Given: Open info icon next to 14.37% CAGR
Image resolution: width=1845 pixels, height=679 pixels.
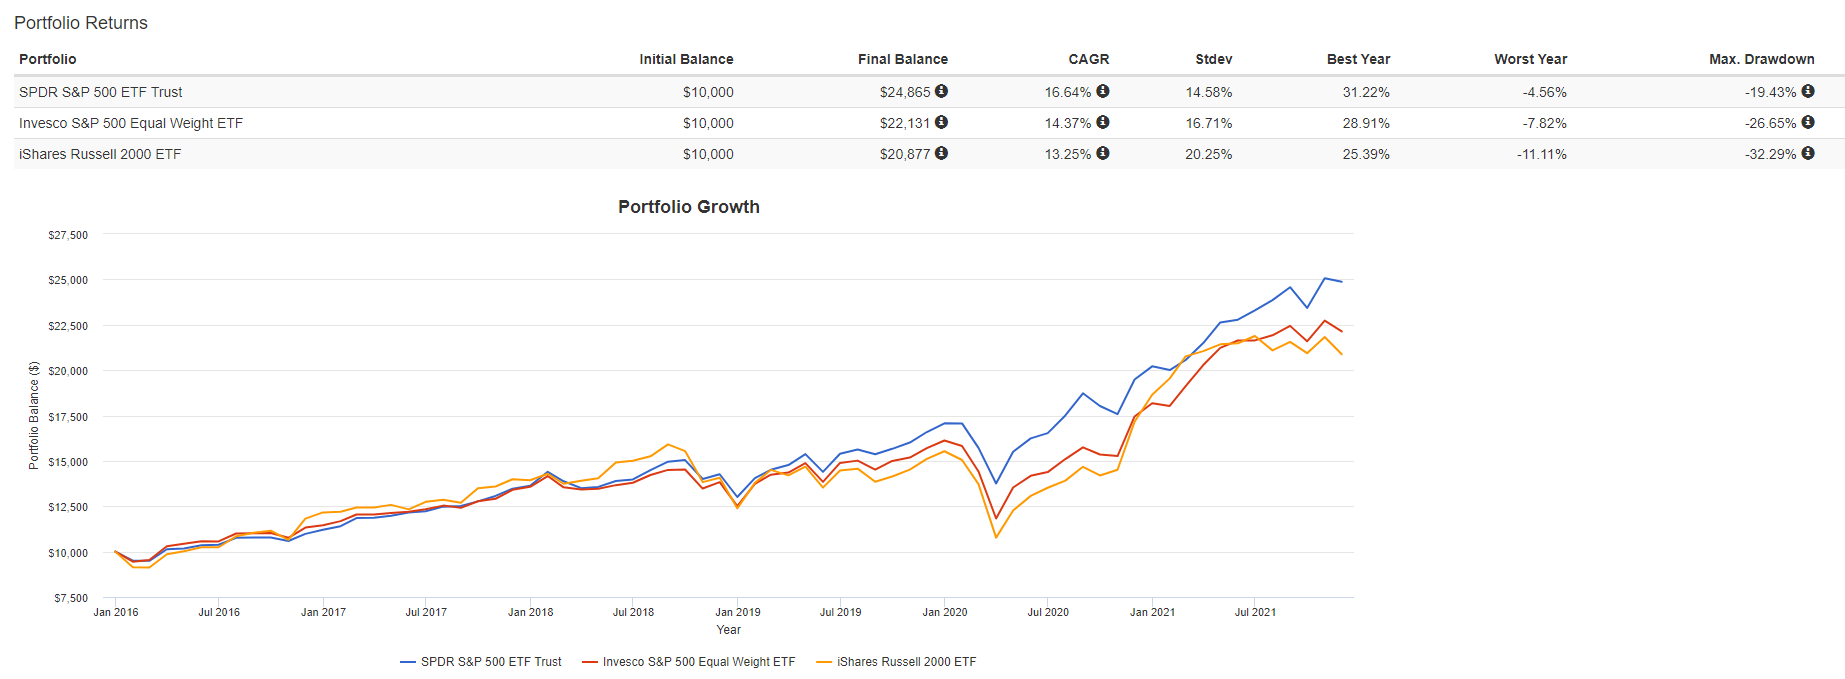Looking at the screenshot, I should pos(1102,122).
